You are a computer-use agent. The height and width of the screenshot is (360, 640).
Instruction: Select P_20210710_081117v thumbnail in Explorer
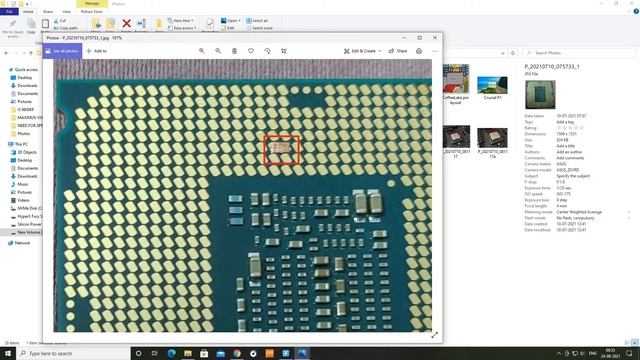click(492, 142)
